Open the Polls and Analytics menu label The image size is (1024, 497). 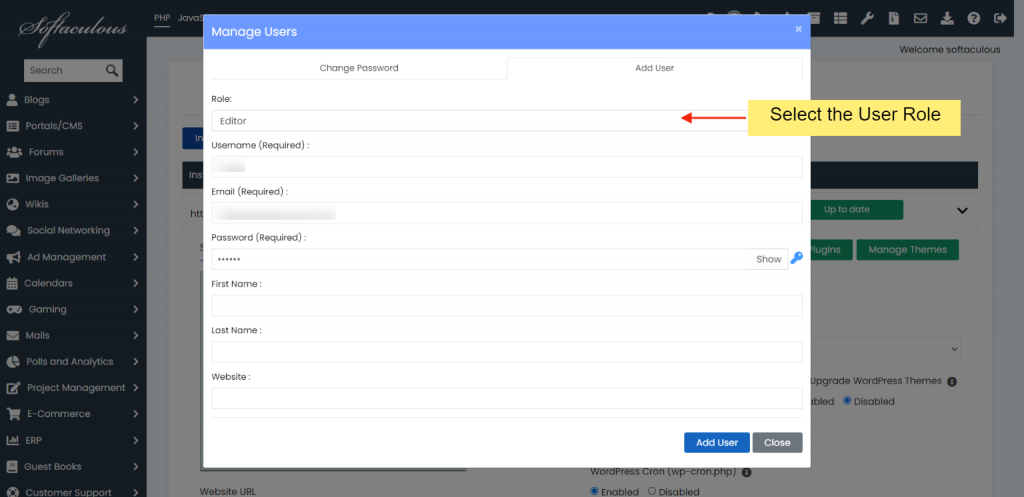tap(70, 362)
